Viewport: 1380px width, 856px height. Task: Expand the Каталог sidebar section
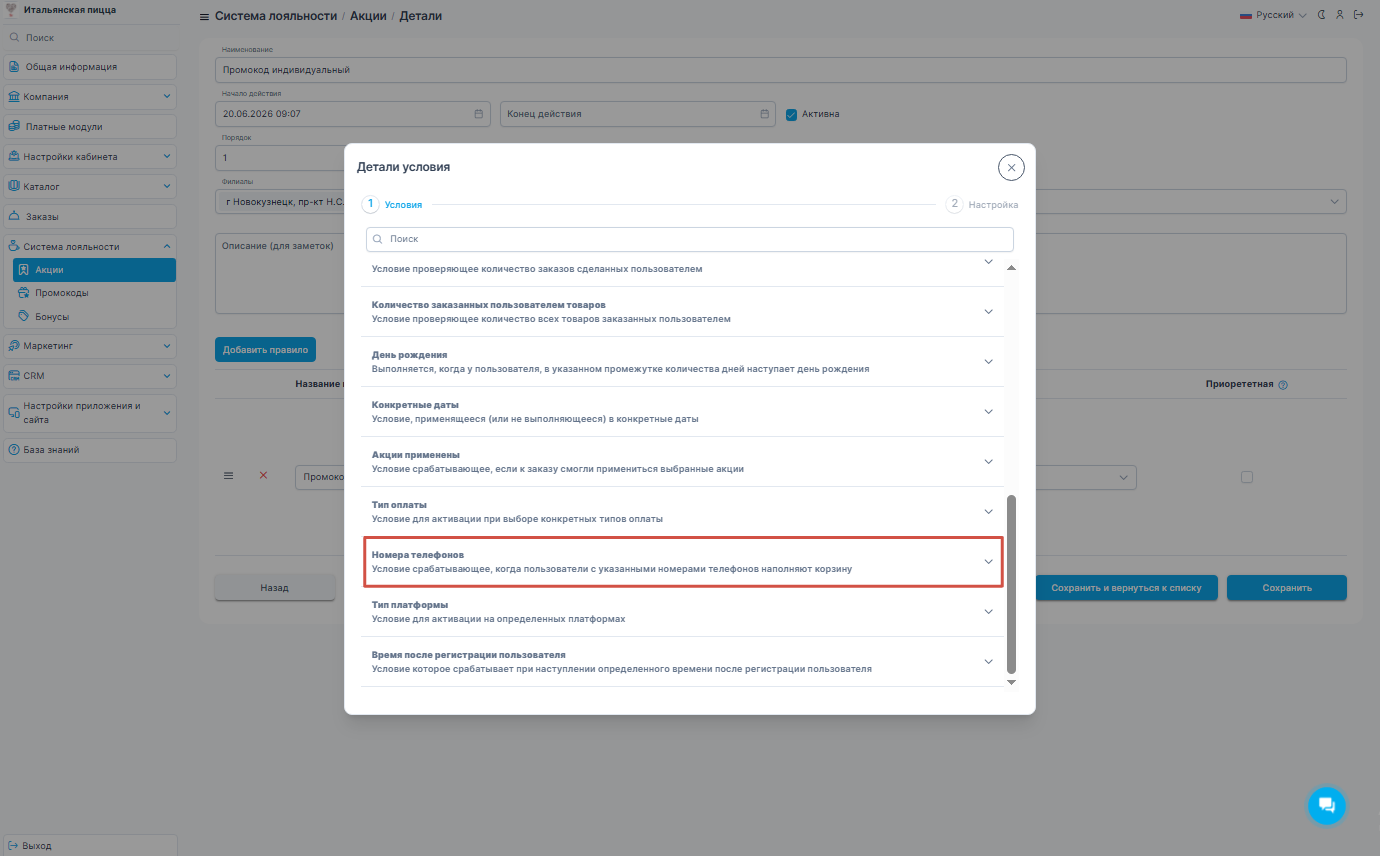(x=167, y=187)
